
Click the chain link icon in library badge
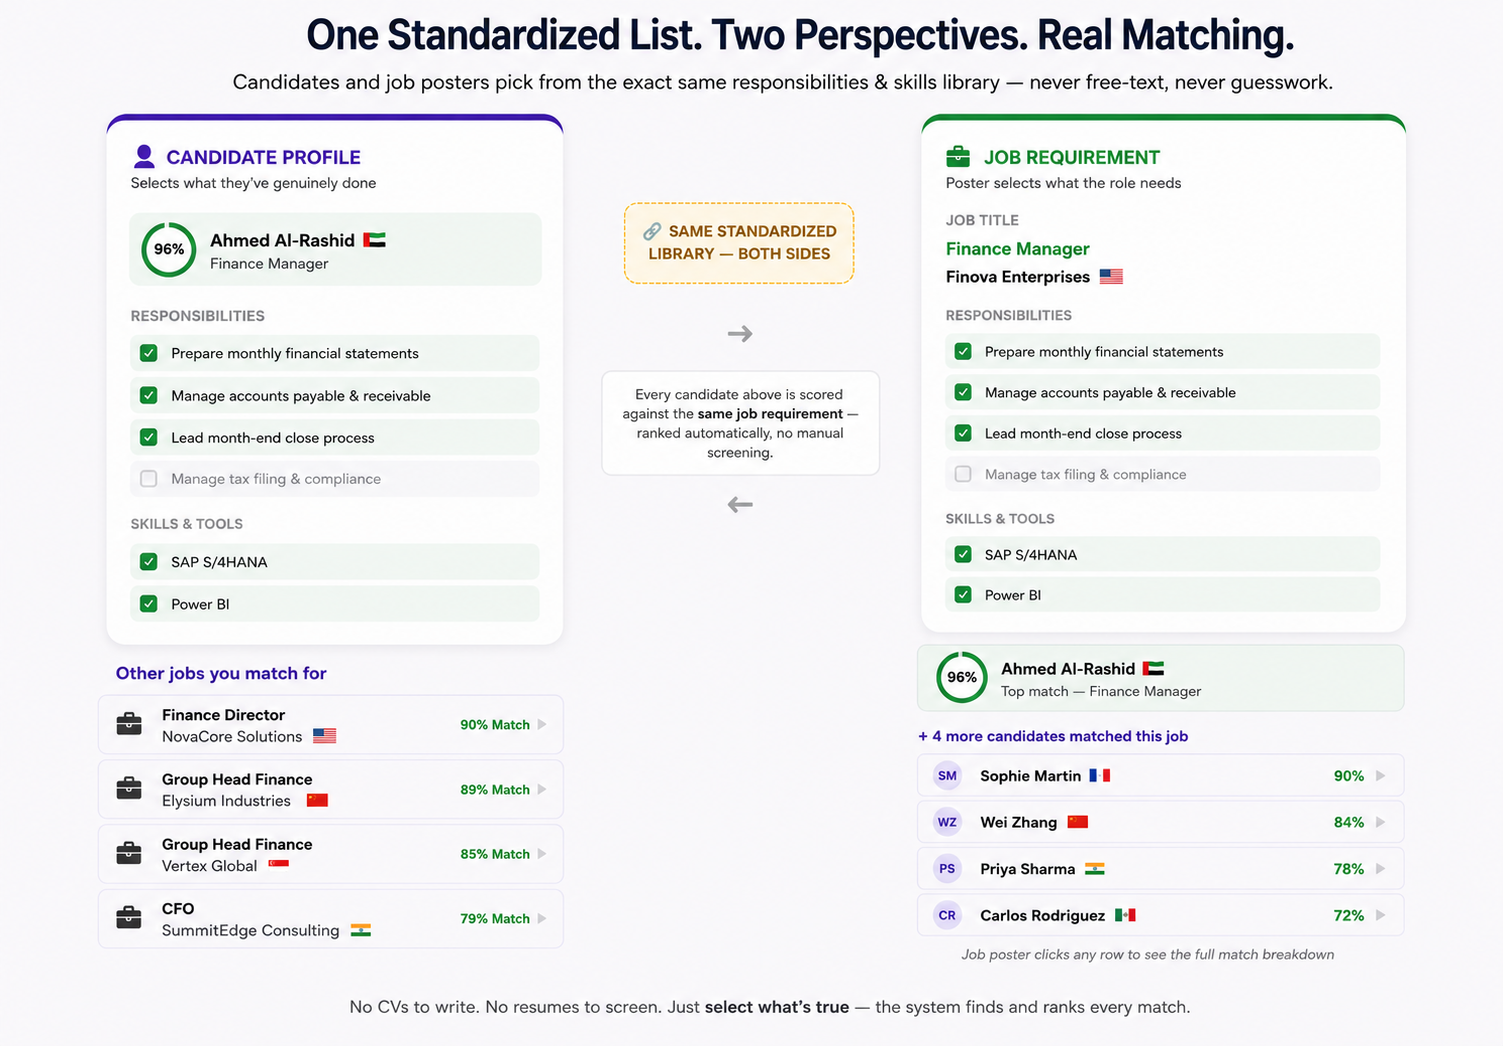click(x=652, y=231)
